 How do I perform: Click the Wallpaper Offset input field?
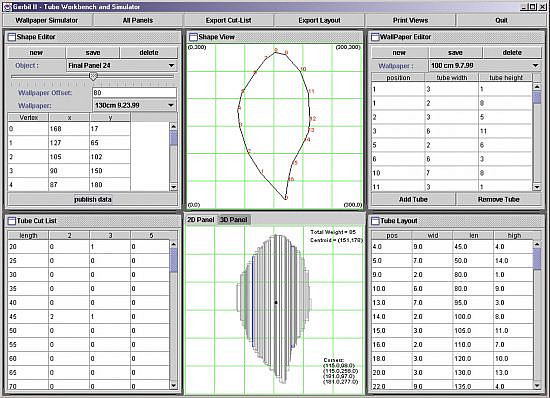(x=134, y=93)
